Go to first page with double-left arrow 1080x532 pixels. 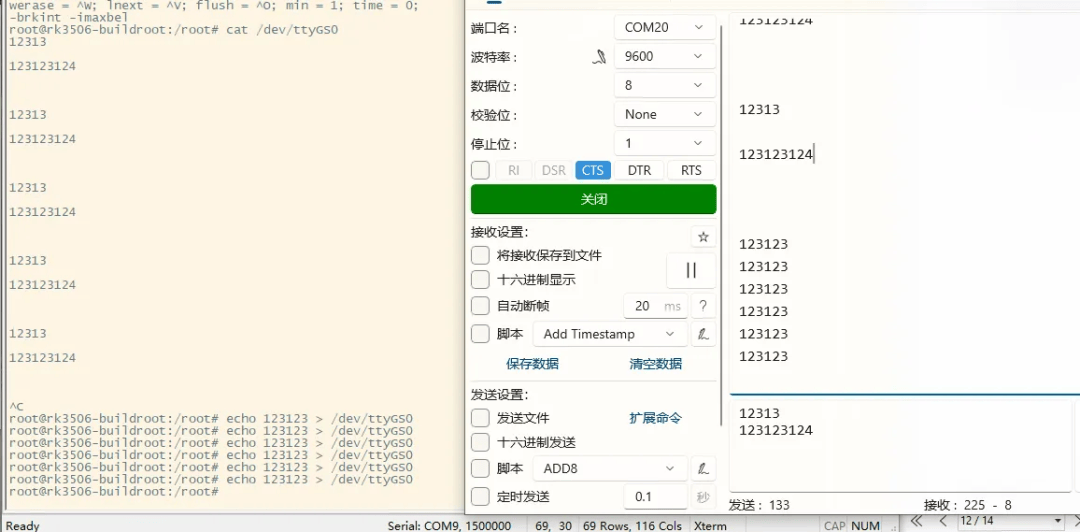(915, 521)
